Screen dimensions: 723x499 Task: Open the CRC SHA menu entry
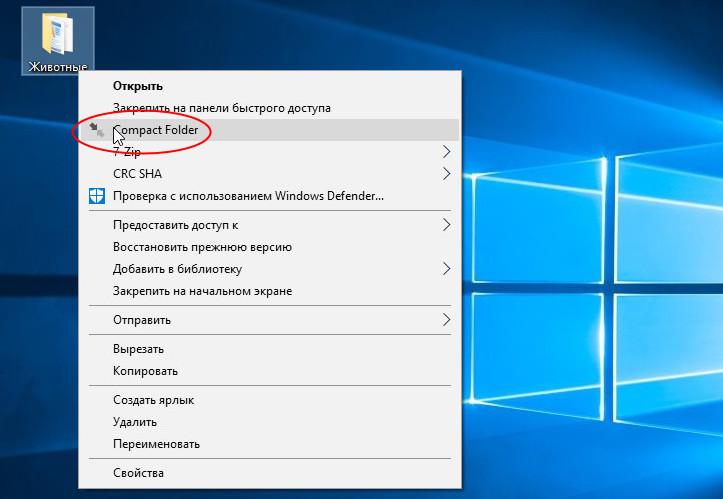coord(270,174)
